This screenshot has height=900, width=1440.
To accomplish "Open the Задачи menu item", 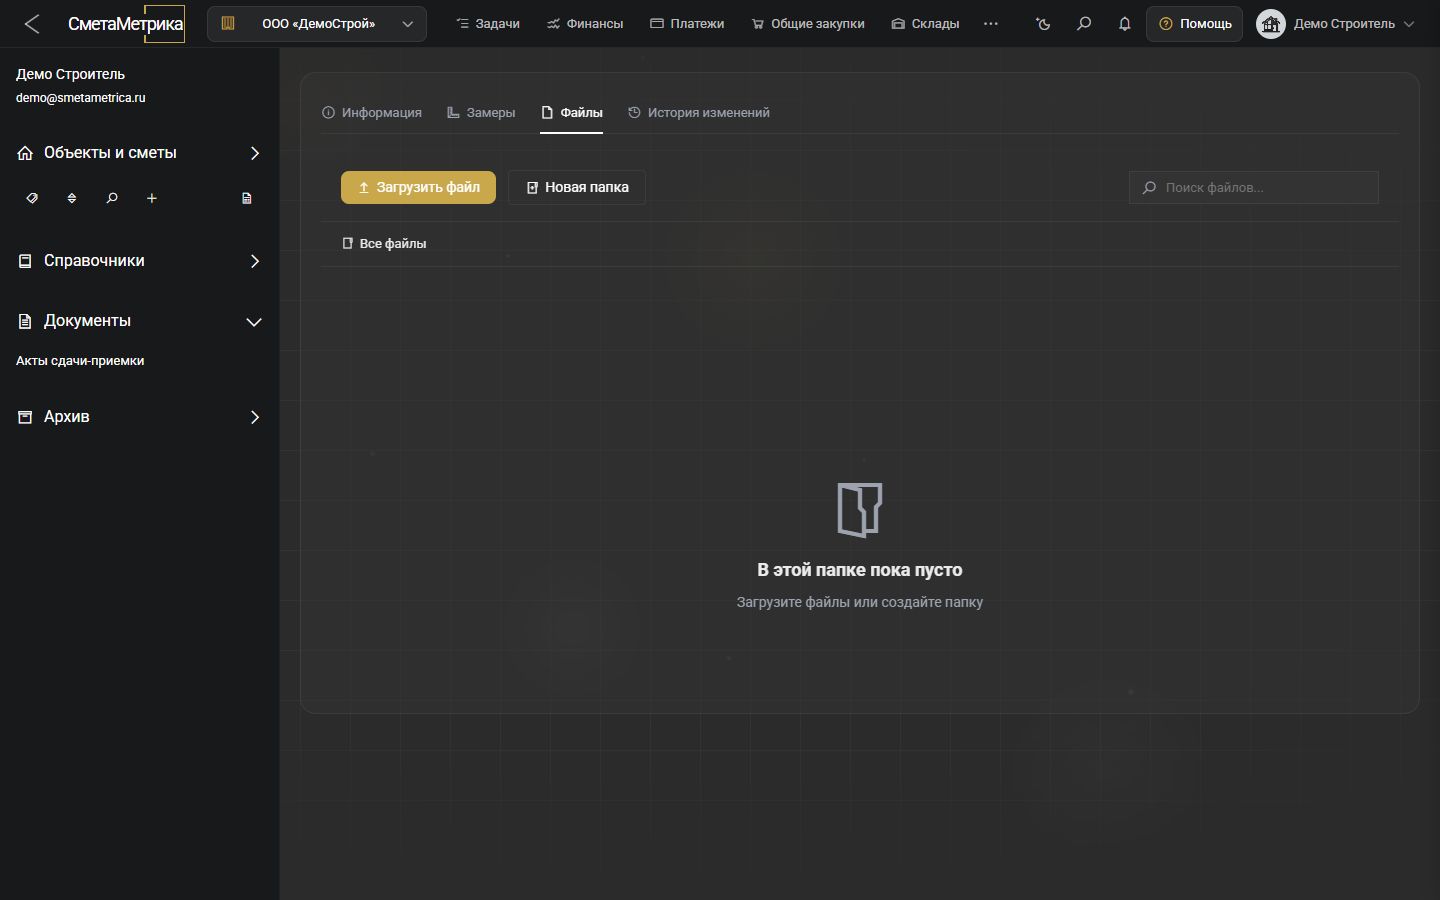I will tap(488, 24).
